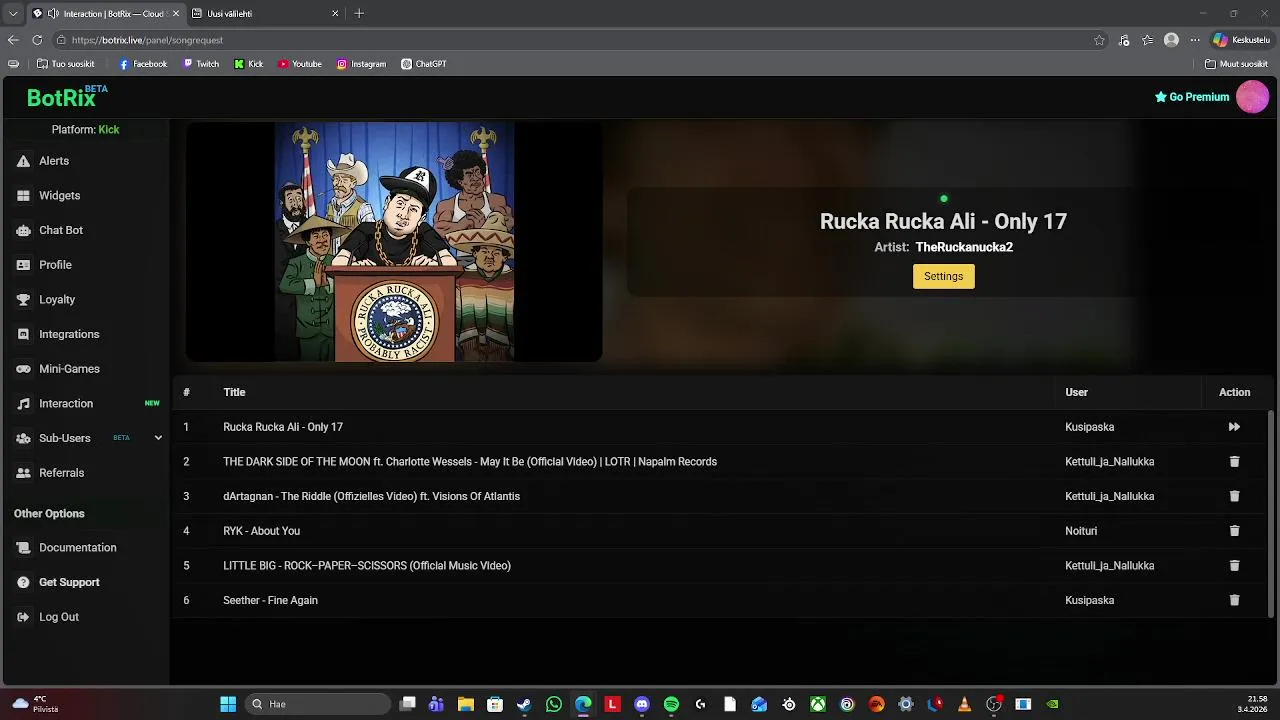The image size is (1280, 720).
Task: Close the Uusi välilehti tab
Action: click(x=335, y=14)
